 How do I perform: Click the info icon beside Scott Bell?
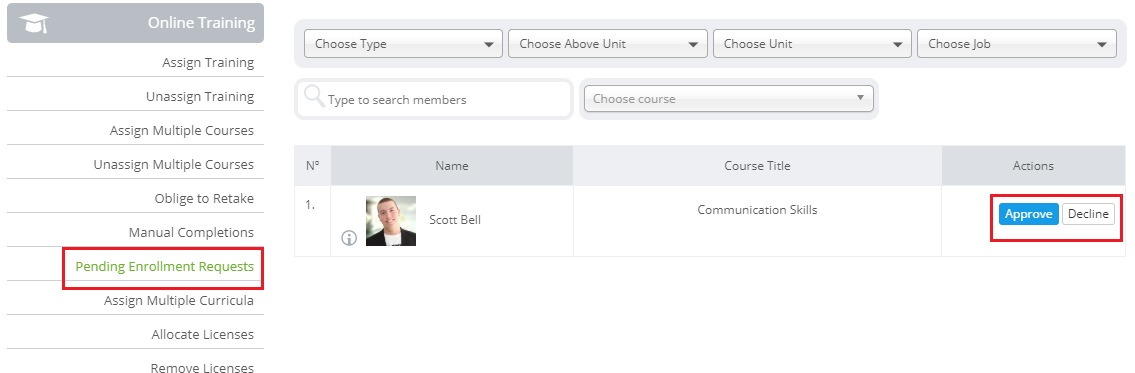point(349,238)
